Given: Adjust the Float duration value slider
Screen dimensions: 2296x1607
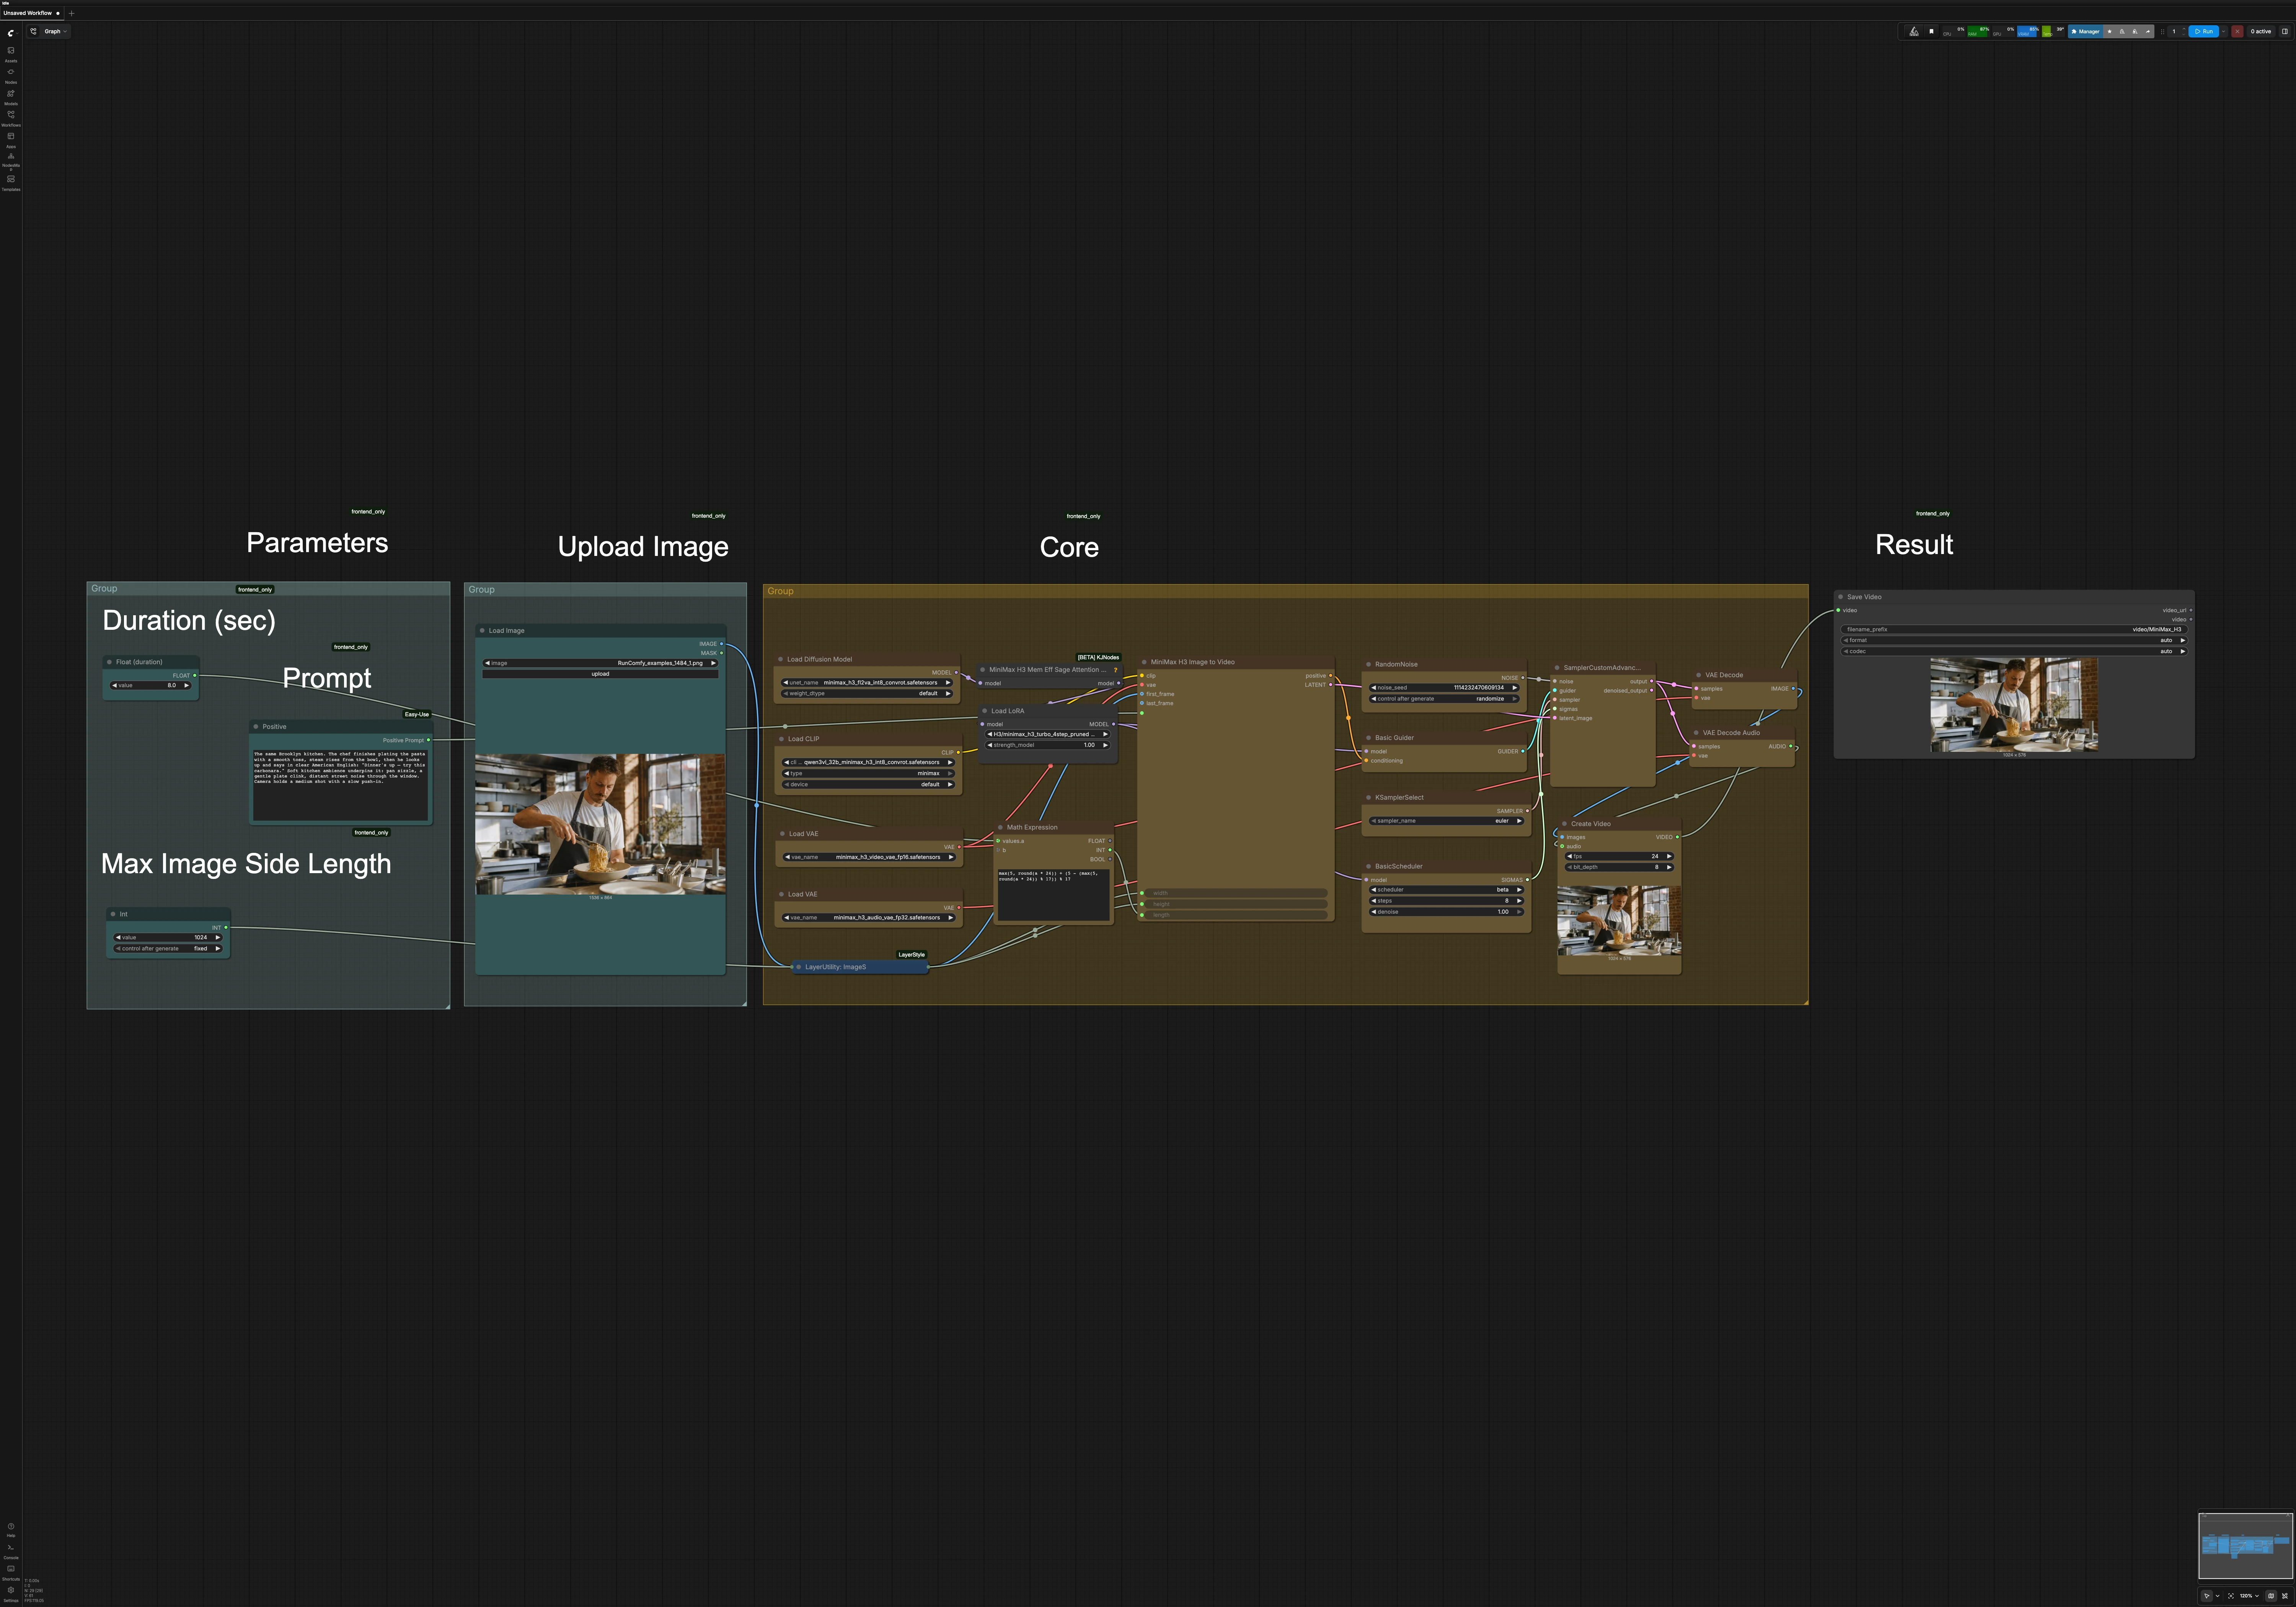Looking at the screenshot, I should [151, 686].
